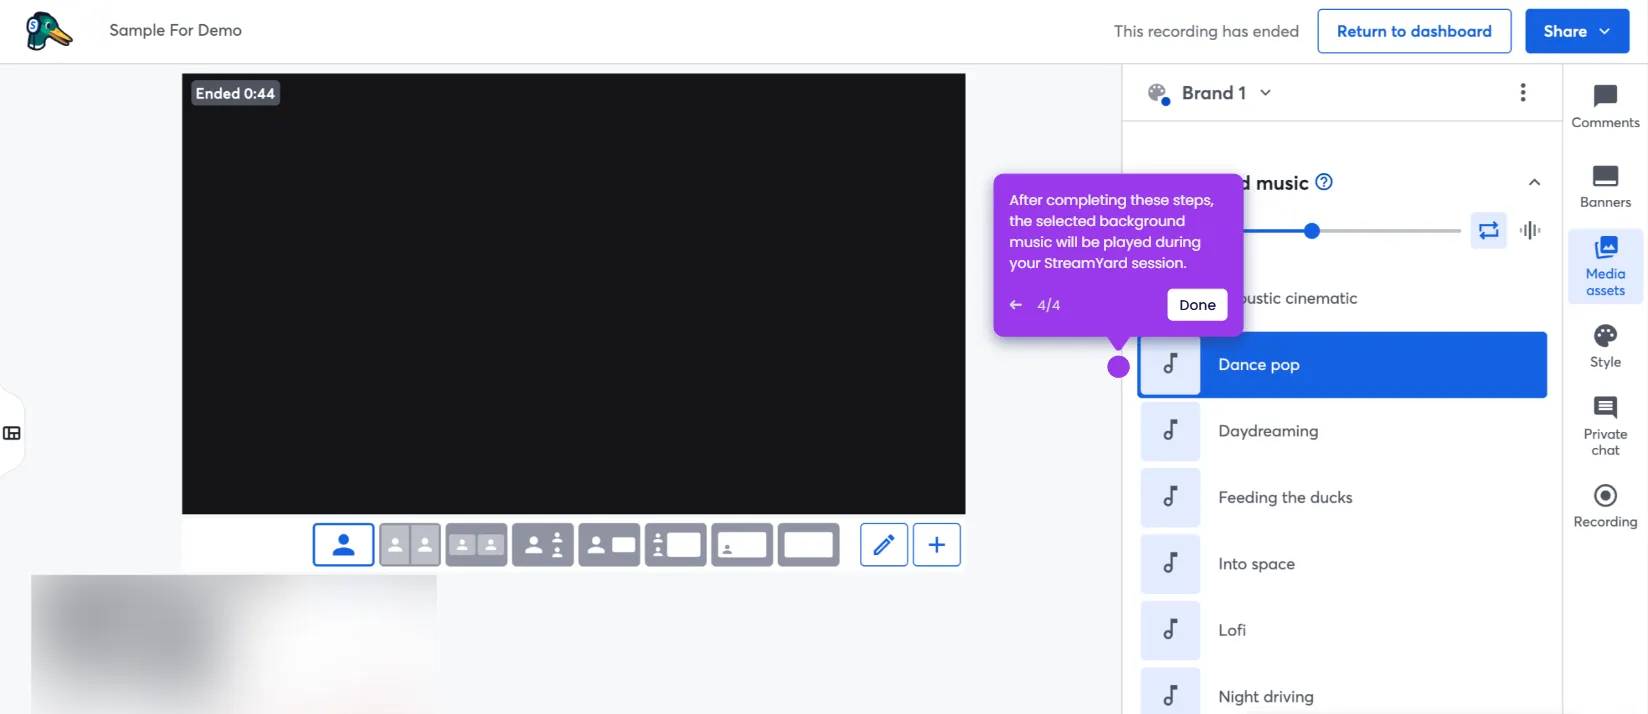Click the Lofi music note icon

tap(1170, 630)
